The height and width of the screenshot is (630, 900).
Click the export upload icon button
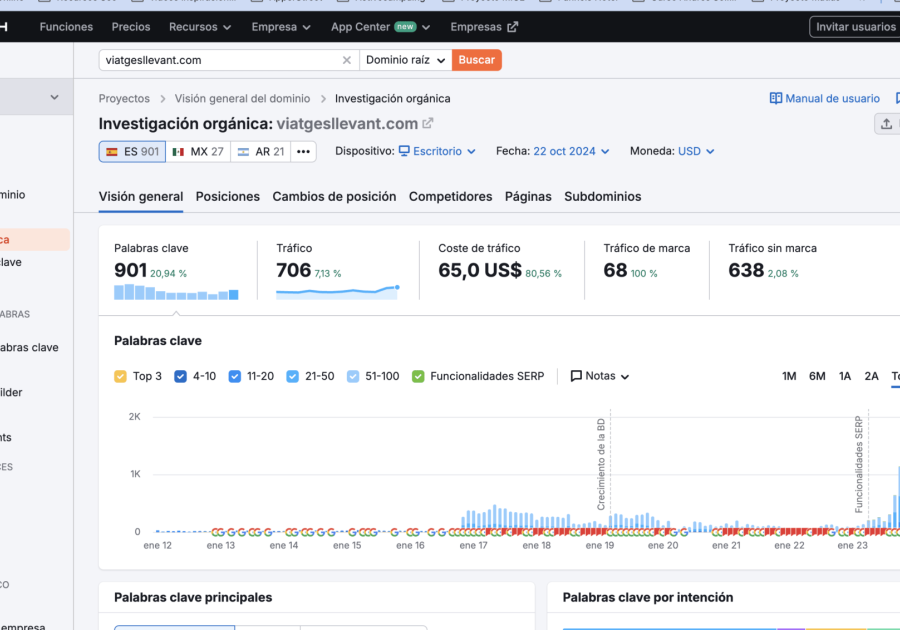pyautogui.click(x=886, y=124)
